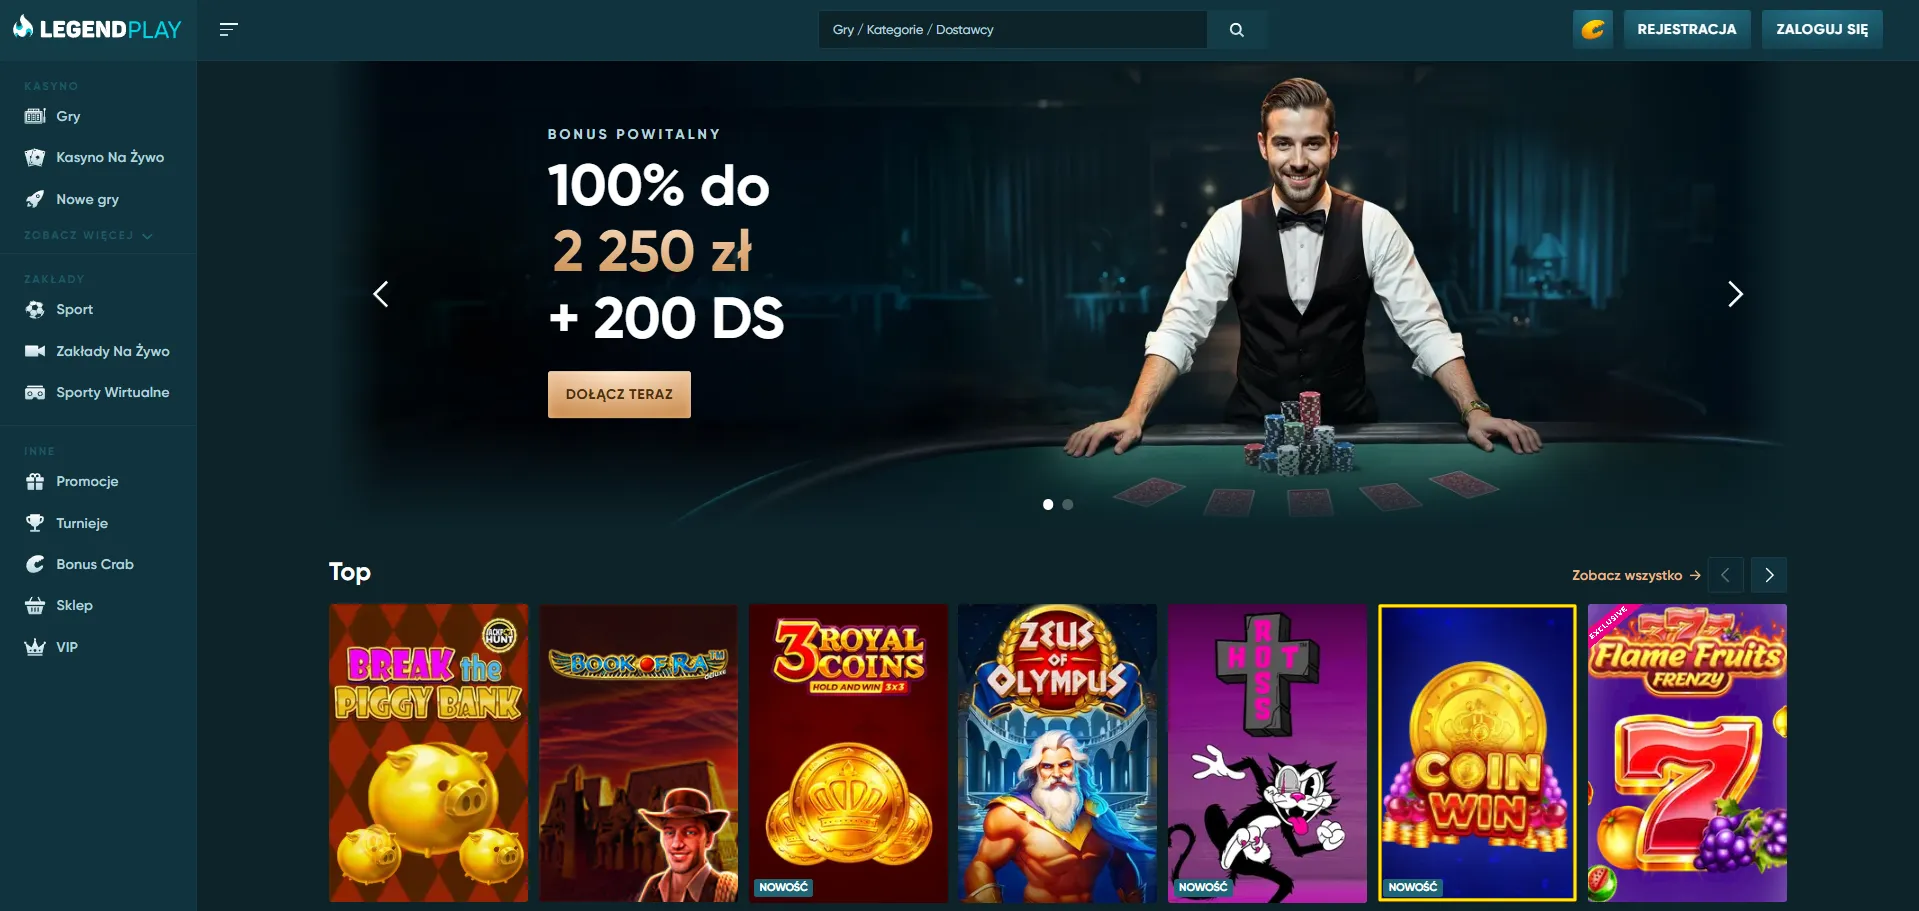1919x911 pixels.
Task: Click Dołącz Teraz button
Action: (619, 394)
